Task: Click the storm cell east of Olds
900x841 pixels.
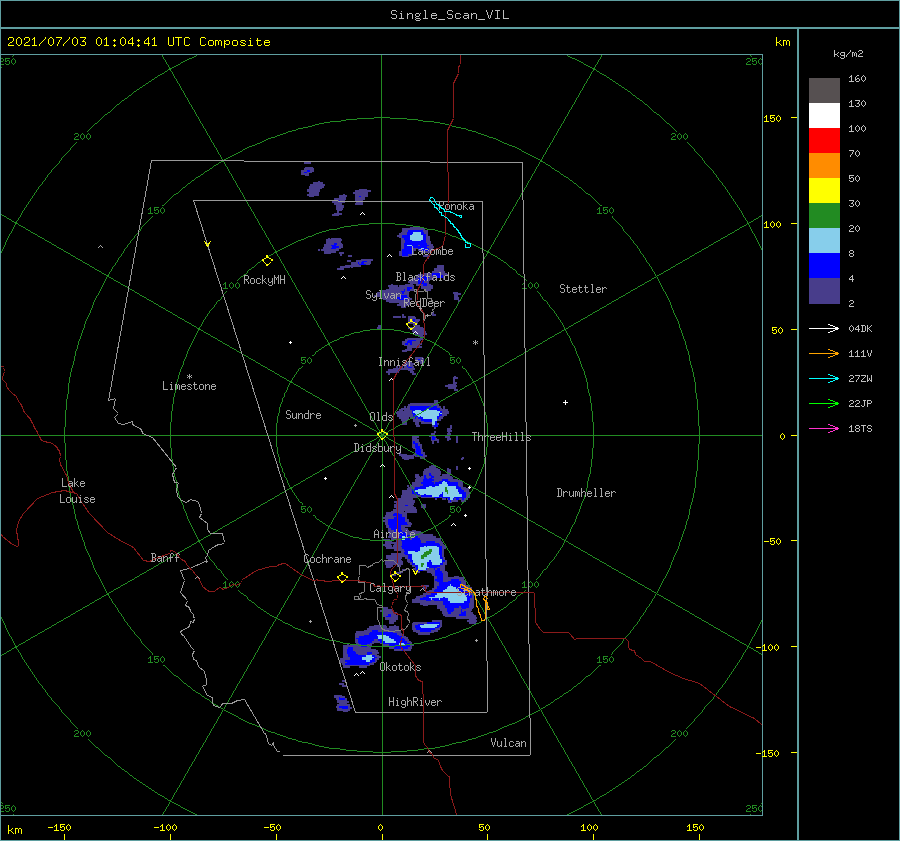Action: tap(425, 414)
